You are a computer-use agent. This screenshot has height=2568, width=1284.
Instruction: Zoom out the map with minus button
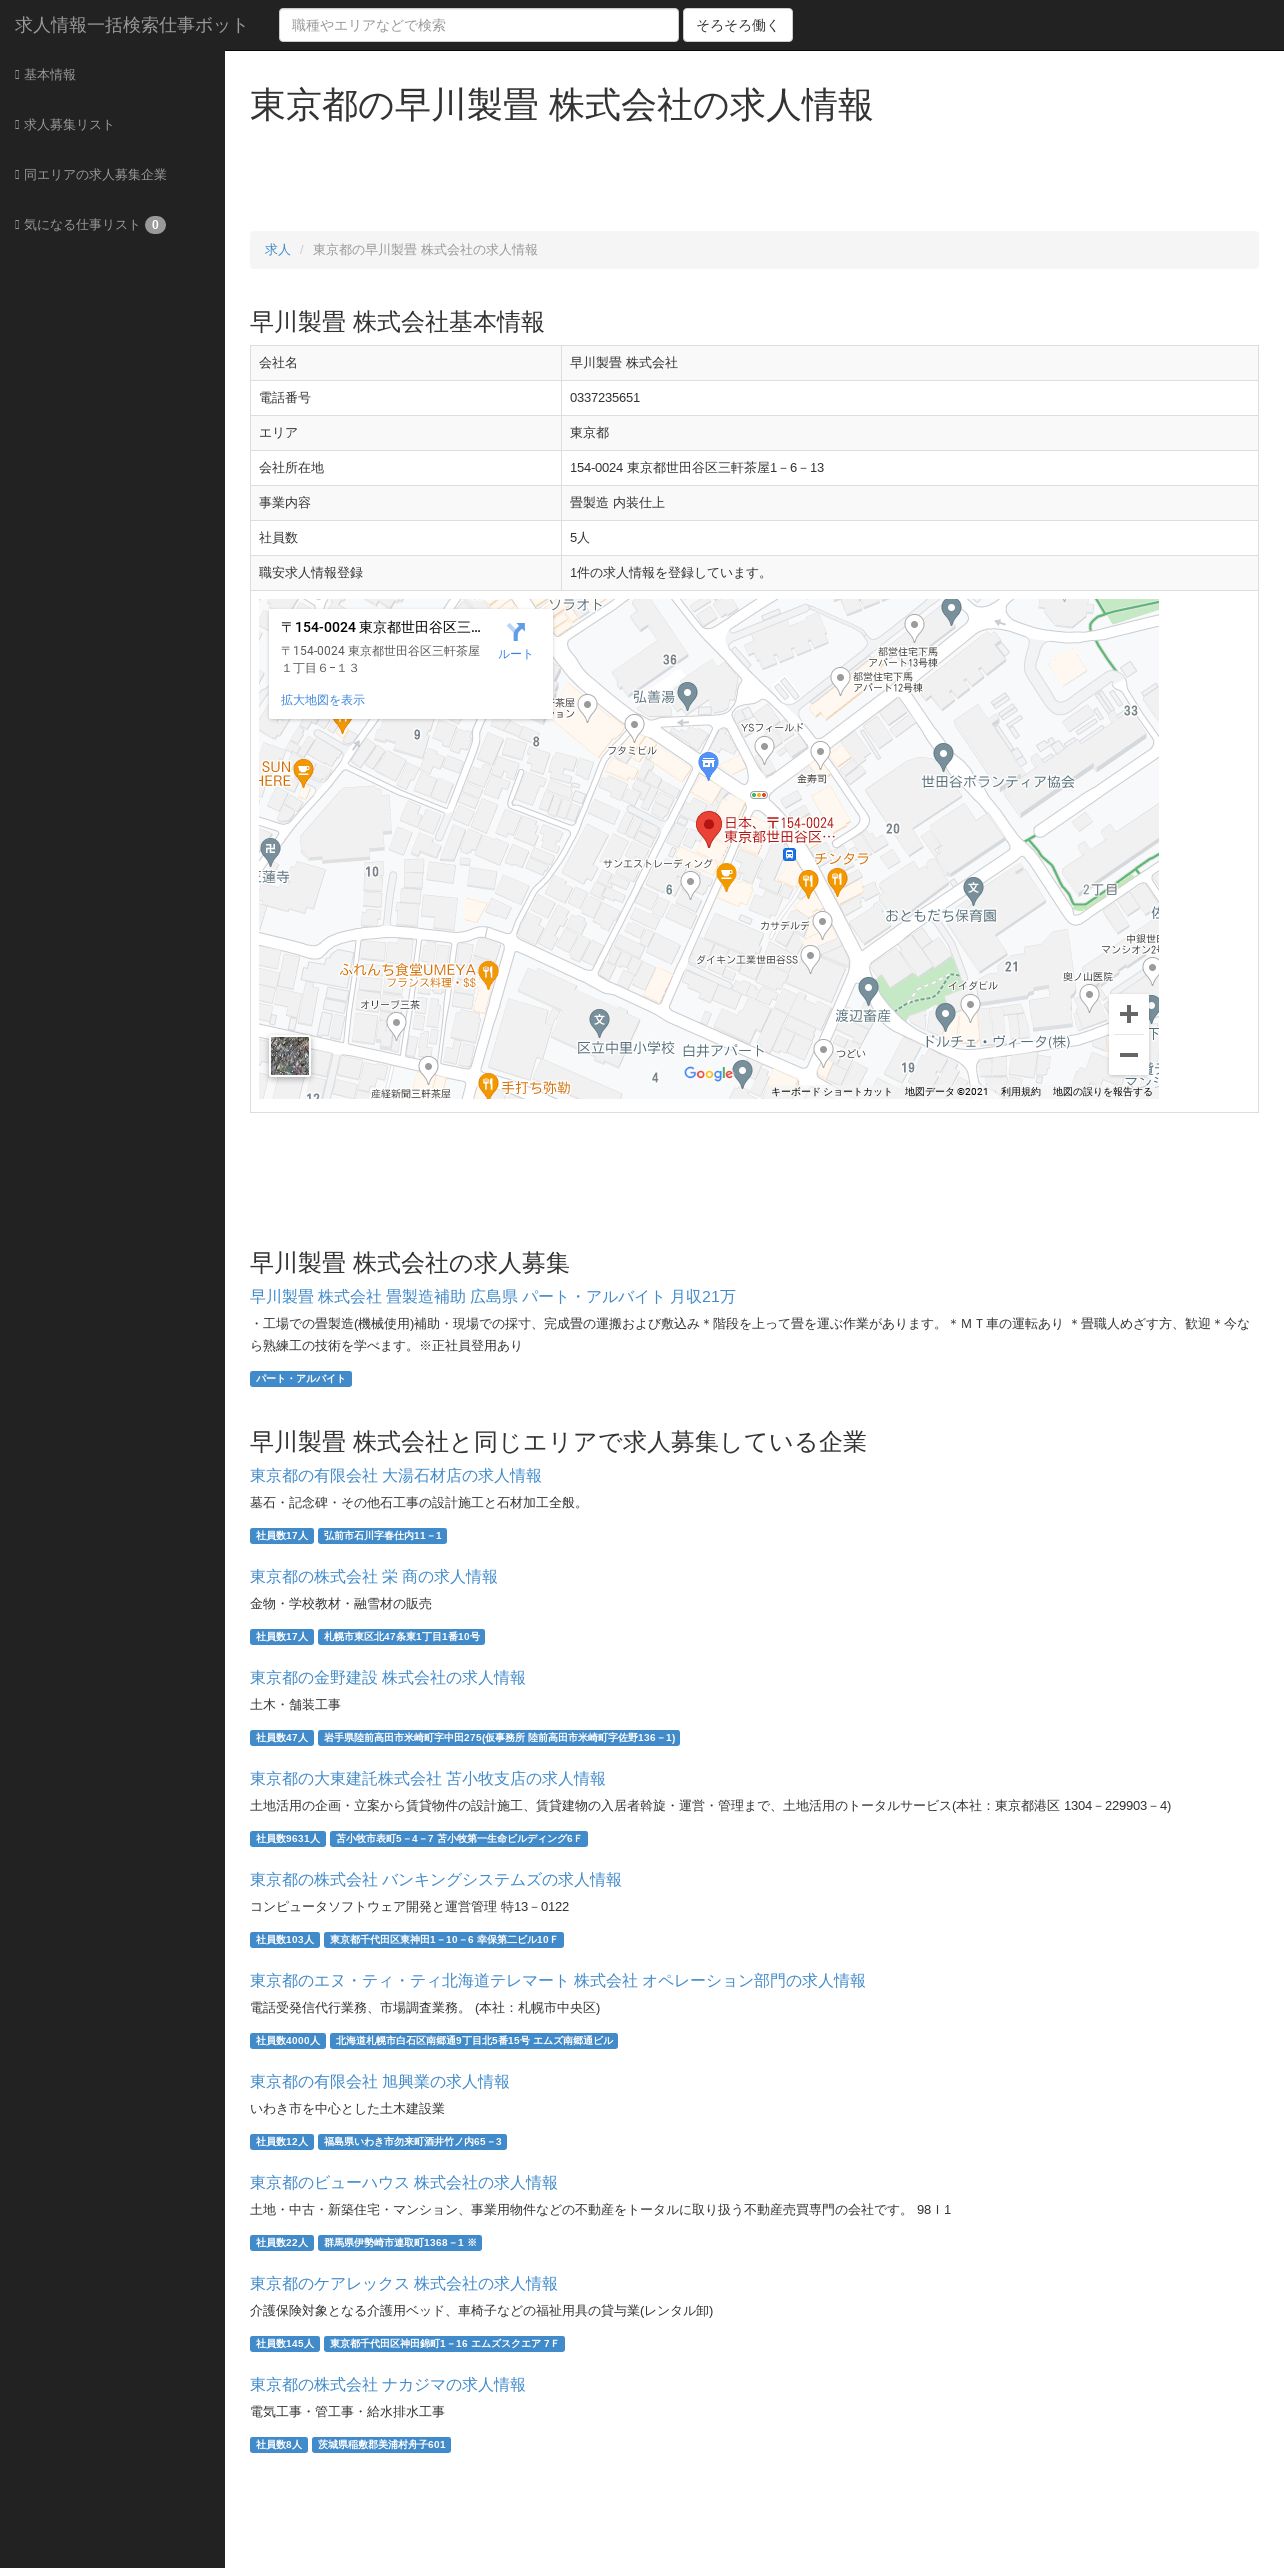point(1129,1055)
